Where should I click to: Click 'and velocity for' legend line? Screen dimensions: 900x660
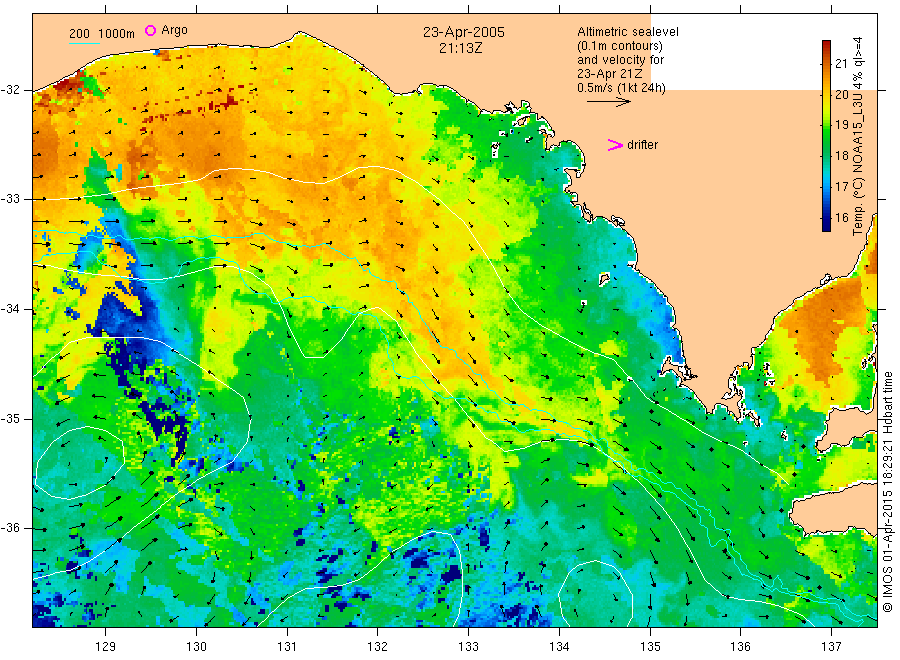click(x=620, y=60)
